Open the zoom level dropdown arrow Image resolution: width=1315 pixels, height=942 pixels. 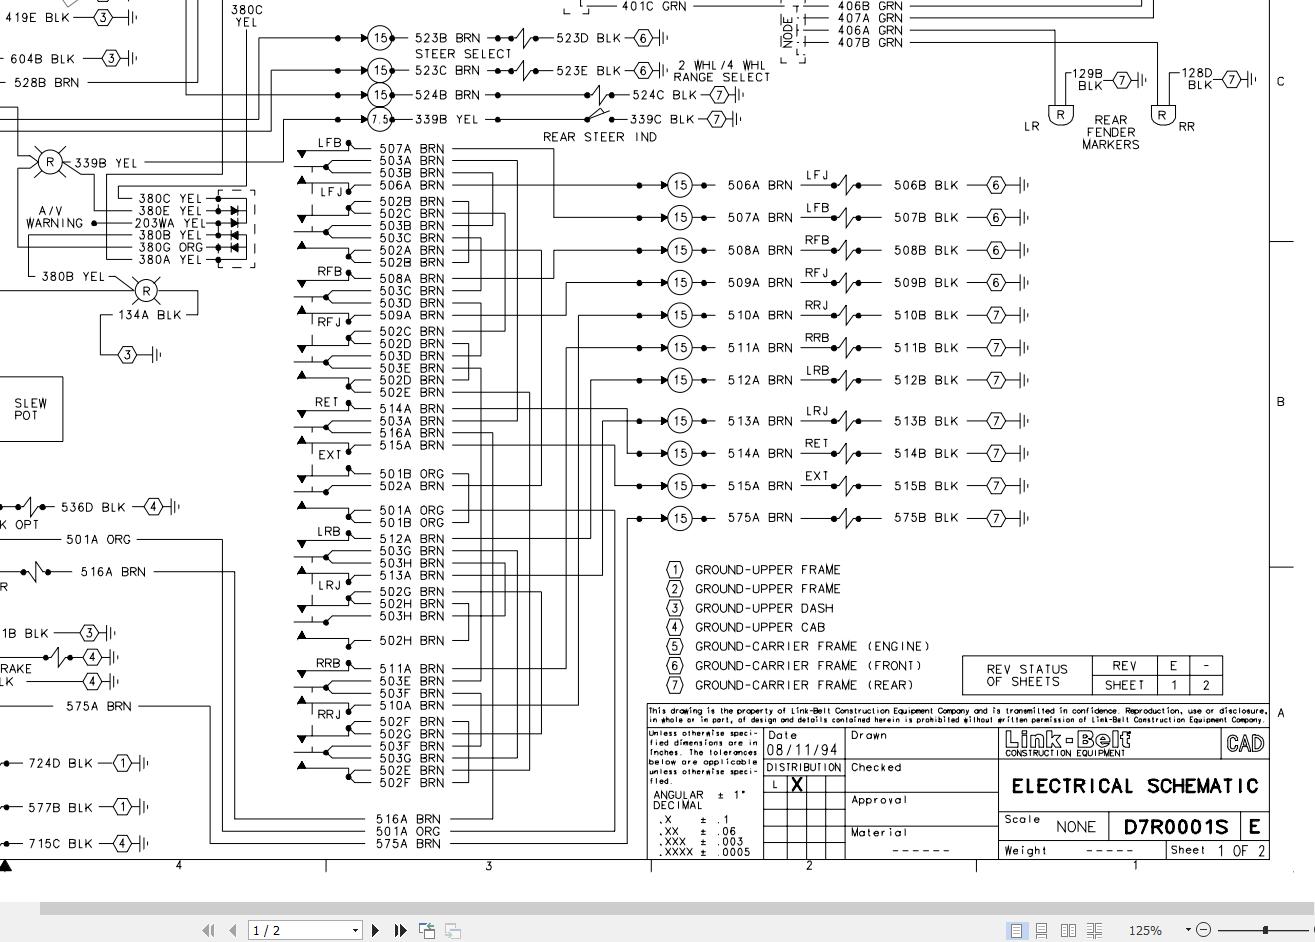click(1188, 930)
